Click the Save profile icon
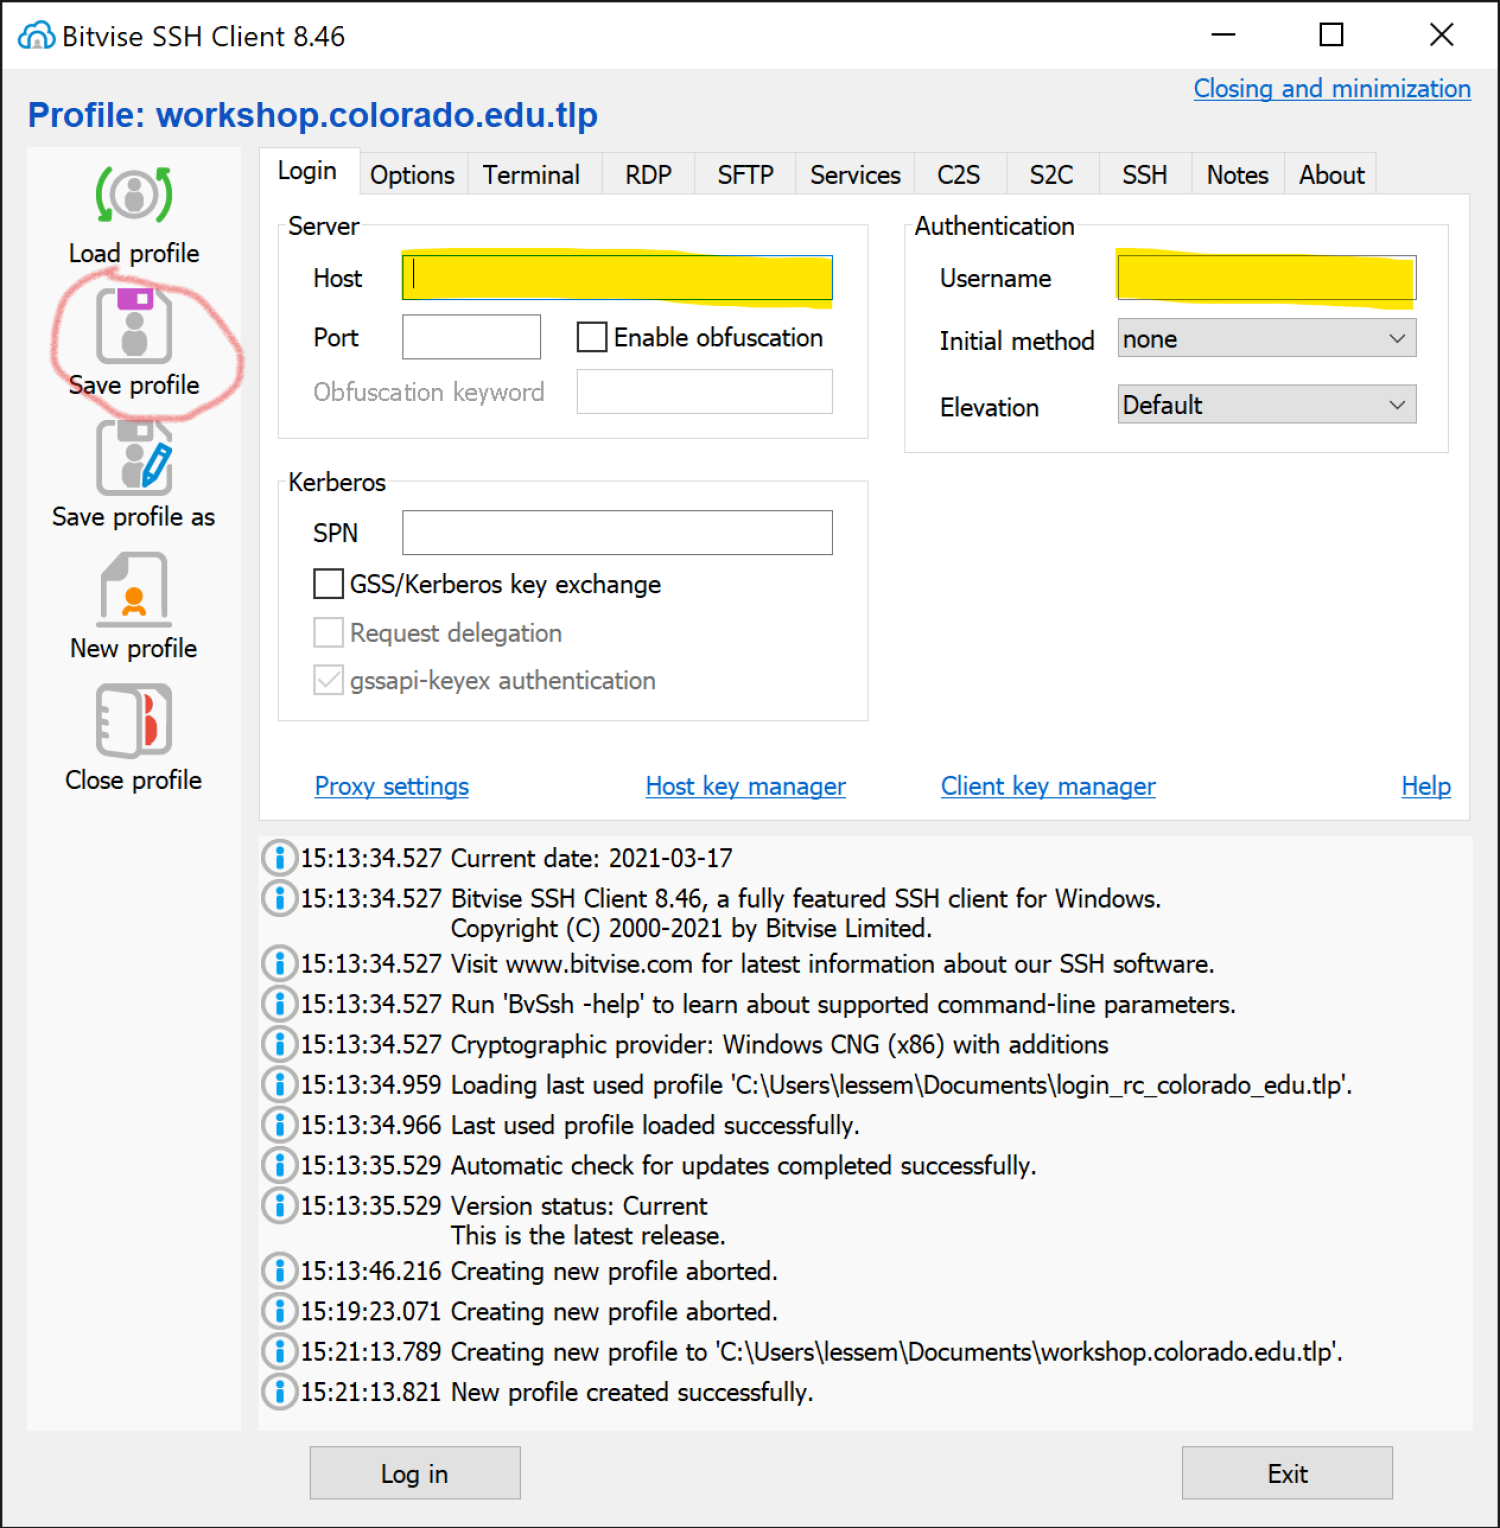Viewport: 1500px width, 1528px height. (x=134, y=326)
